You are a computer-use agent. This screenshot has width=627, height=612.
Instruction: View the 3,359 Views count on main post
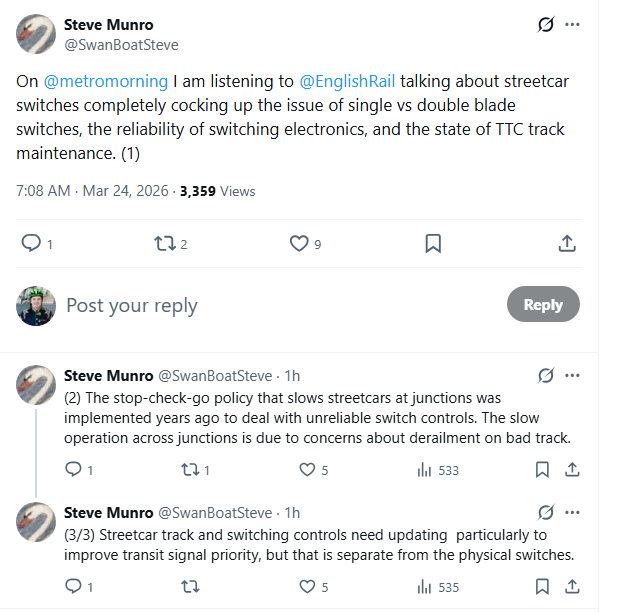(x=217, y=191)
